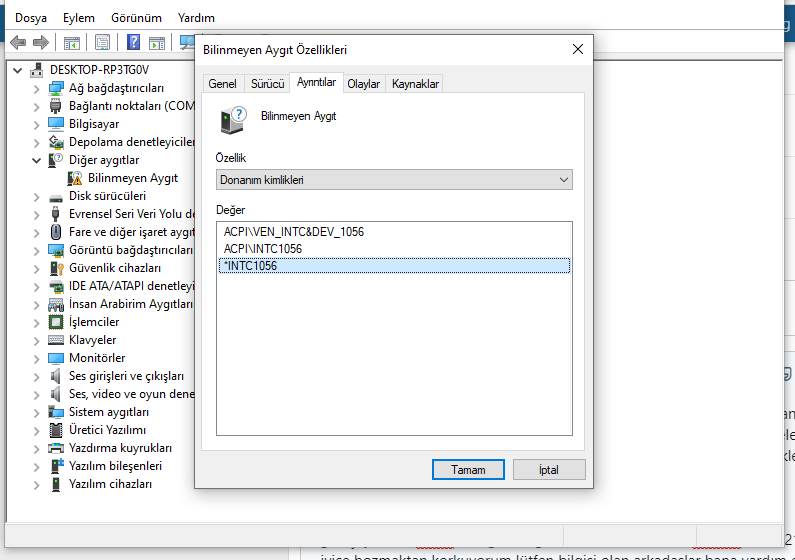
Task: Click the Back arrow toolbar icon
Action: (18, 43)
